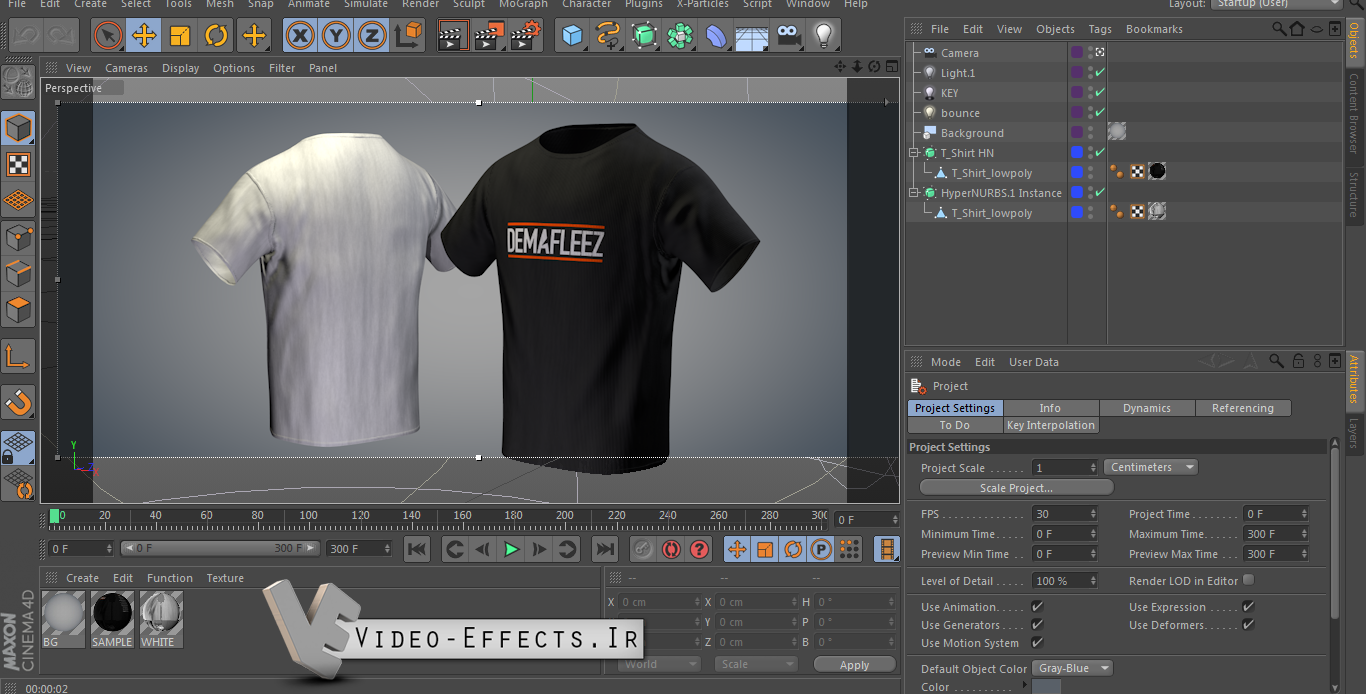Open the Centimeters unit dropdown
The image size is (1366, 694).
pos(1151,467)
